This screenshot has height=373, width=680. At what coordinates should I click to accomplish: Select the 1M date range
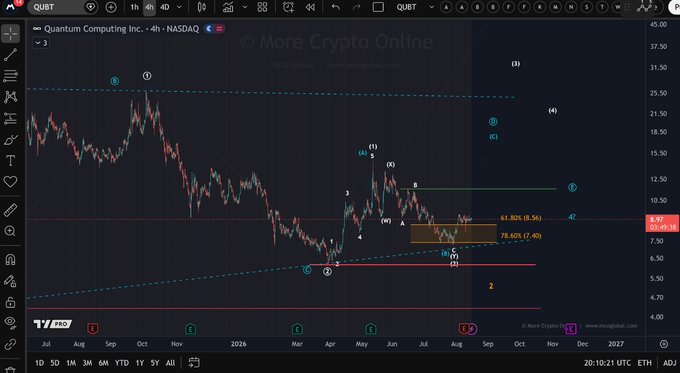pyautogui.click(x=71, y=363)
